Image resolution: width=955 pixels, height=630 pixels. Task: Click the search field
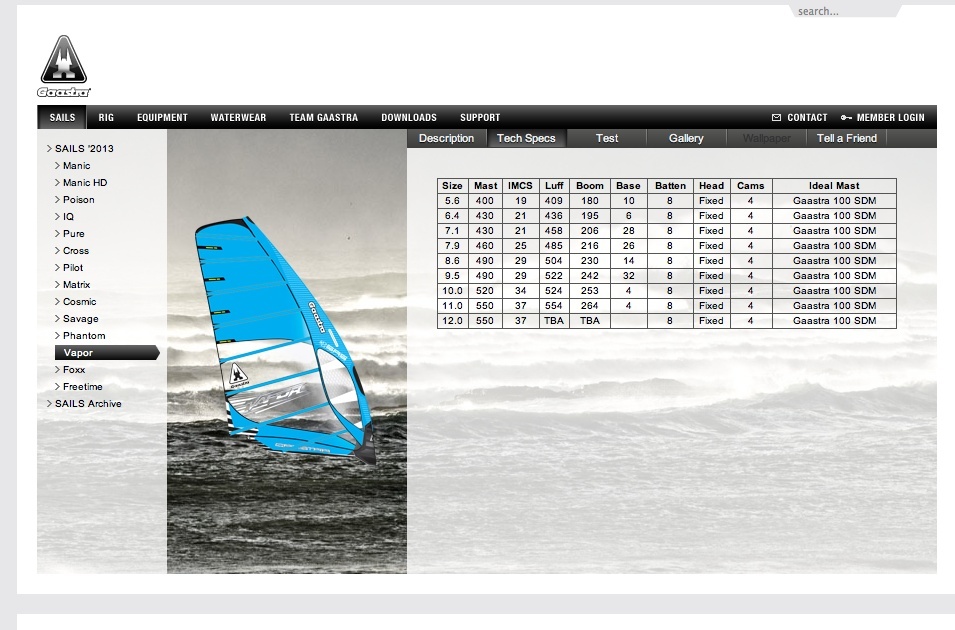(x=845, y=11)
